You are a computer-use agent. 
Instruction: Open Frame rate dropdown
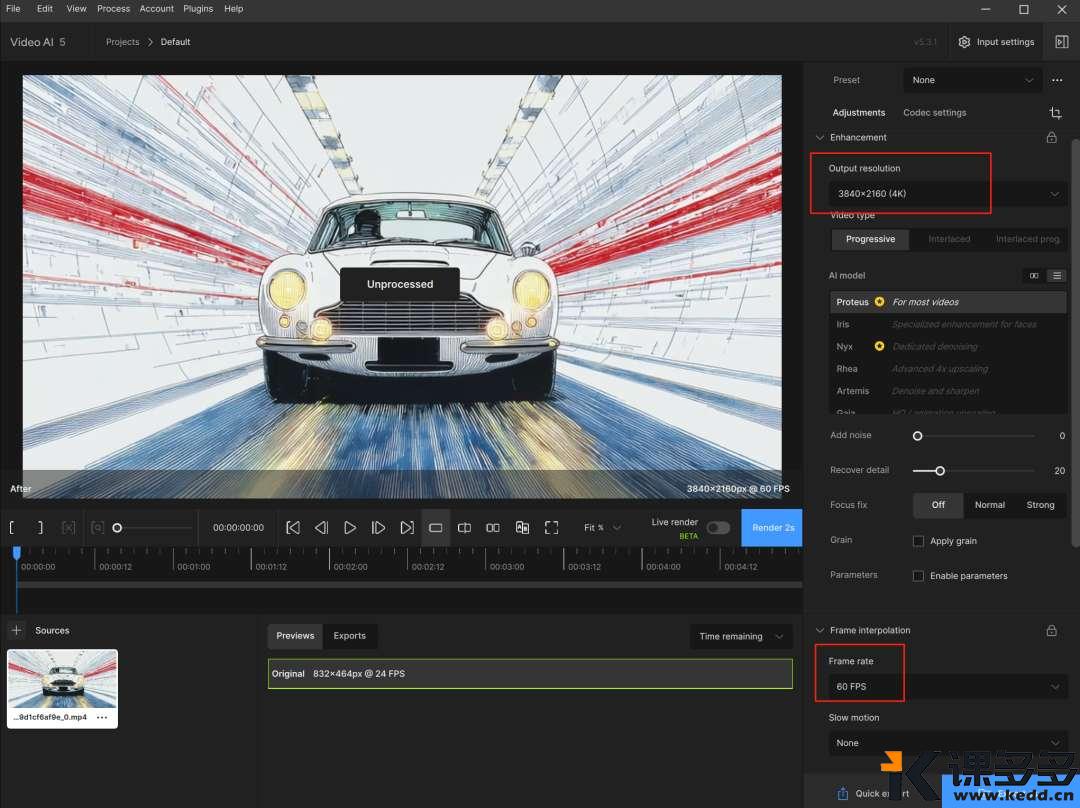pos(947,687)
